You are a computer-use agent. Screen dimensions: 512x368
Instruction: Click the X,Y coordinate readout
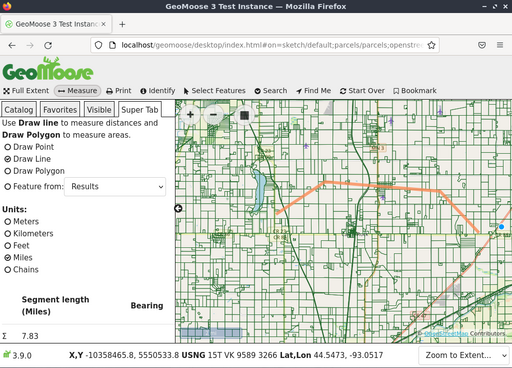point(124,355)
